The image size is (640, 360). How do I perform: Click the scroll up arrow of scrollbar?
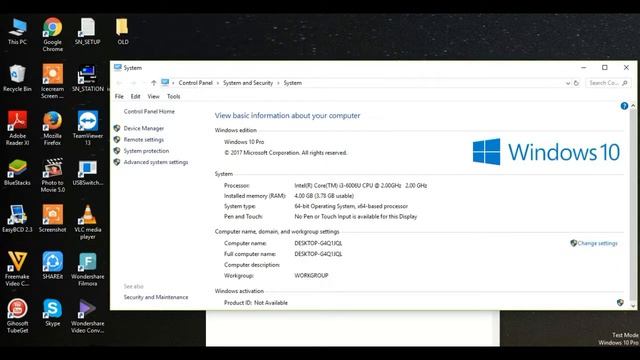pyautogui.click(x=633, y=106)
